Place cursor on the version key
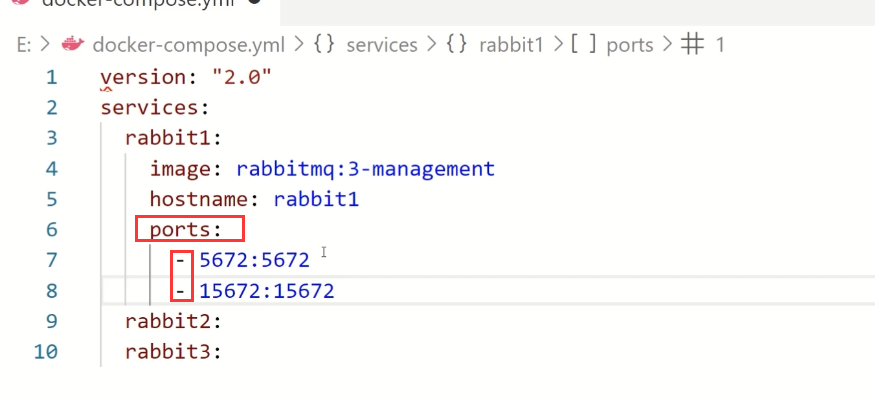This screenshot has height=401, width=875. pyautogui.click(x=143, y=78)
